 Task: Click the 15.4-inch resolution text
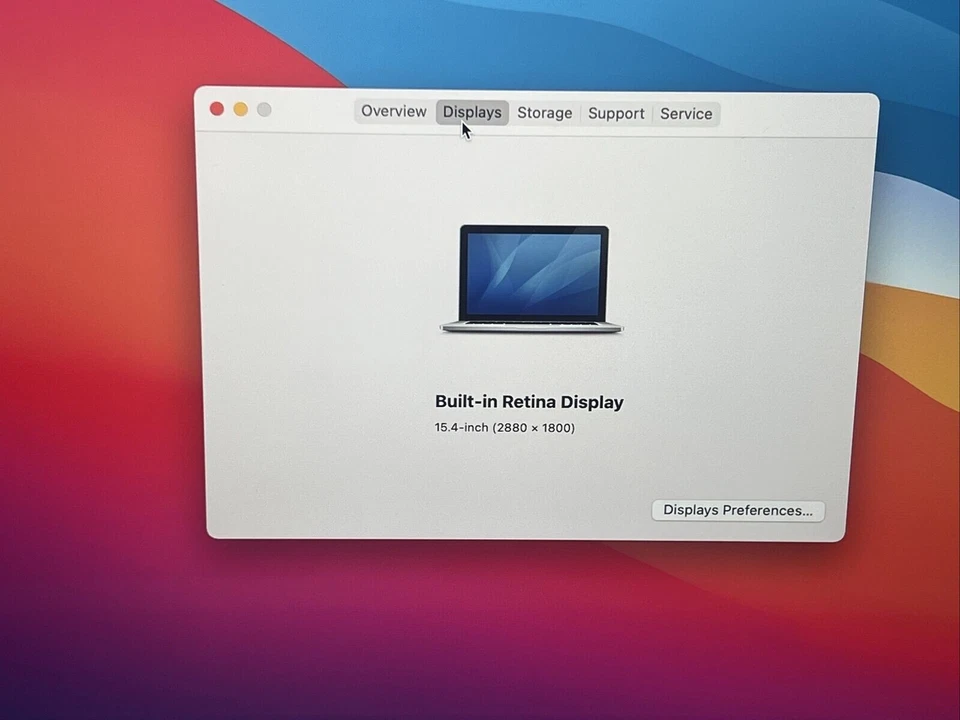pos(504,427)
